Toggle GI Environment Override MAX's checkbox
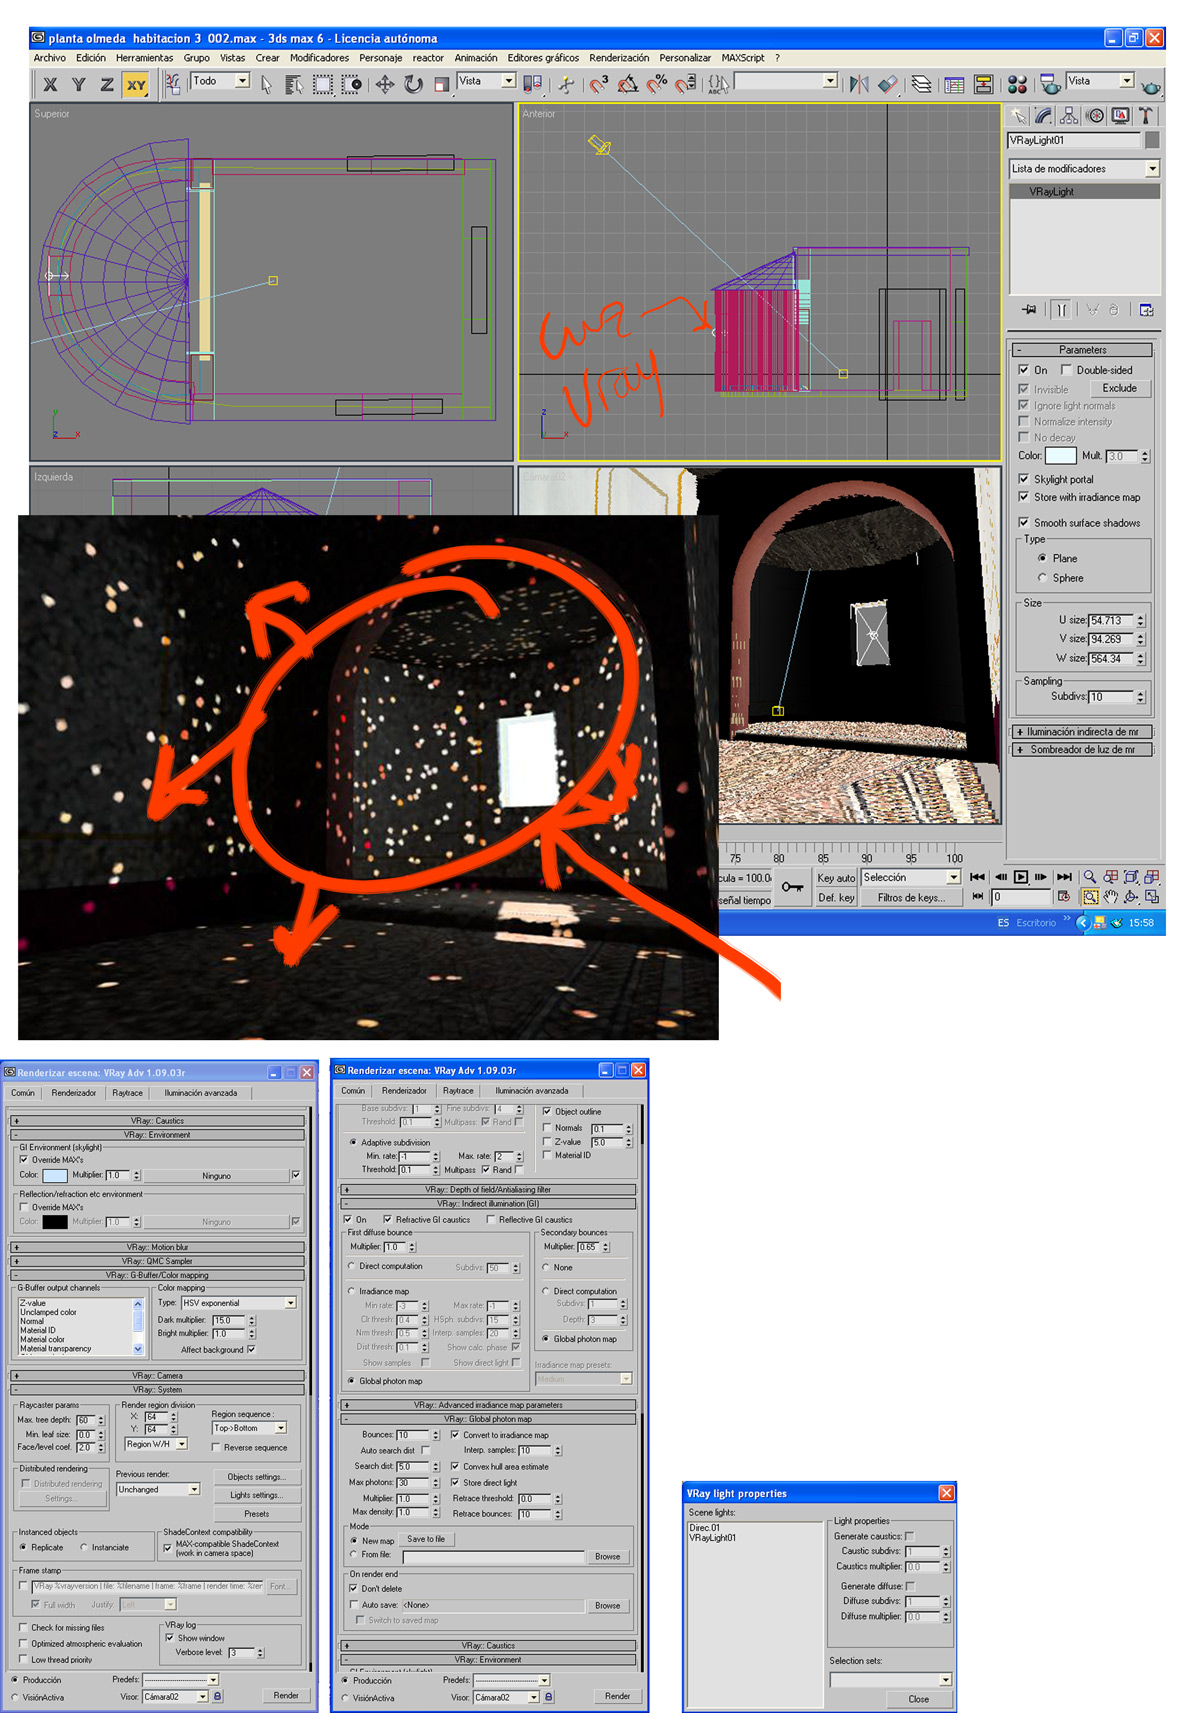This screenshot has width=1181, height=1713. 24,1160
